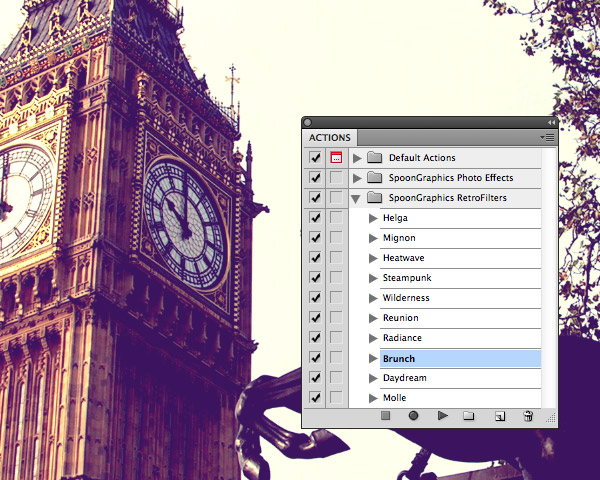Expand the Molle action steps
The height and width of the screenshot is (480, 600).
[x=373, y=398]
